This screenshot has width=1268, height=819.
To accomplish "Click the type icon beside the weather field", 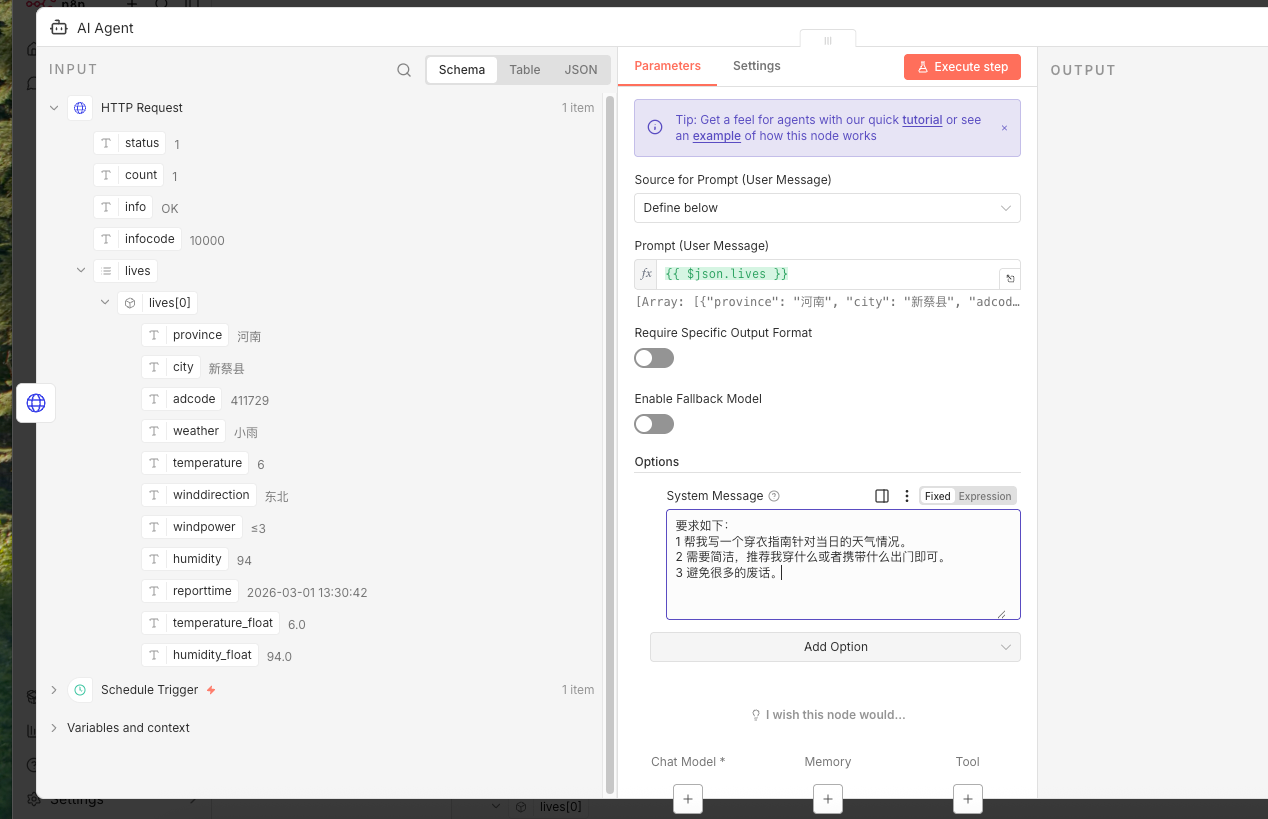I will pos(154,431).
